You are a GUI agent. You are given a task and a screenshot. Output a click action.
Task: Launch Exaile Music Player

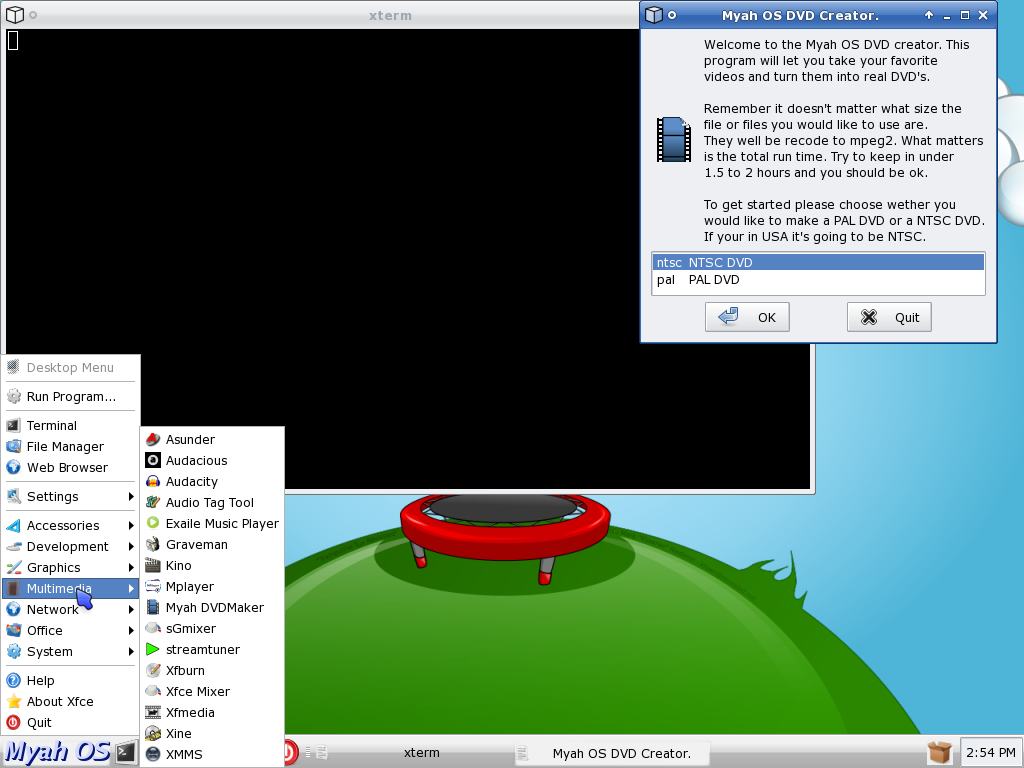[212, 523]
